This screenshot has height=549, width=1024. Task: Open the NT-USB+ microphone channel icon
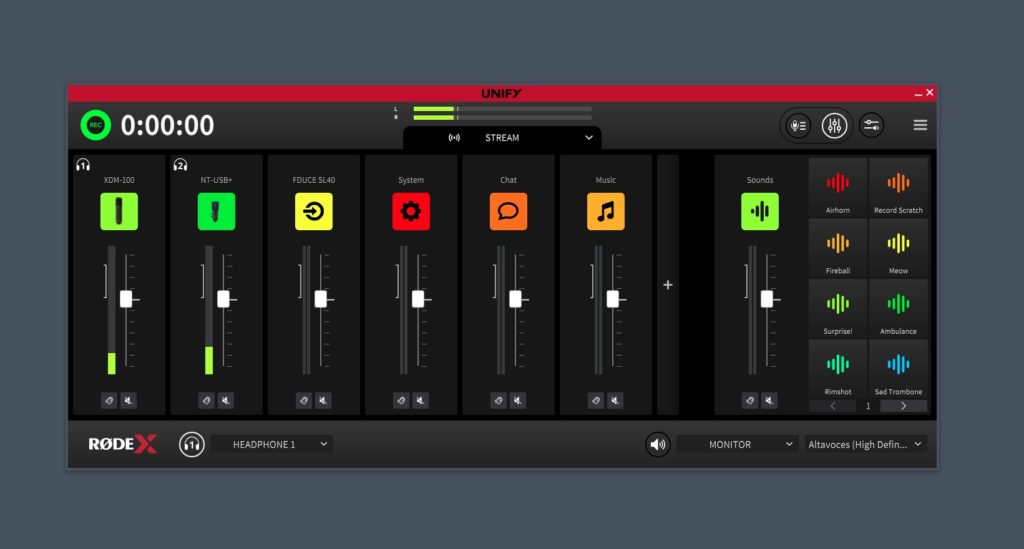coord(216,212)
